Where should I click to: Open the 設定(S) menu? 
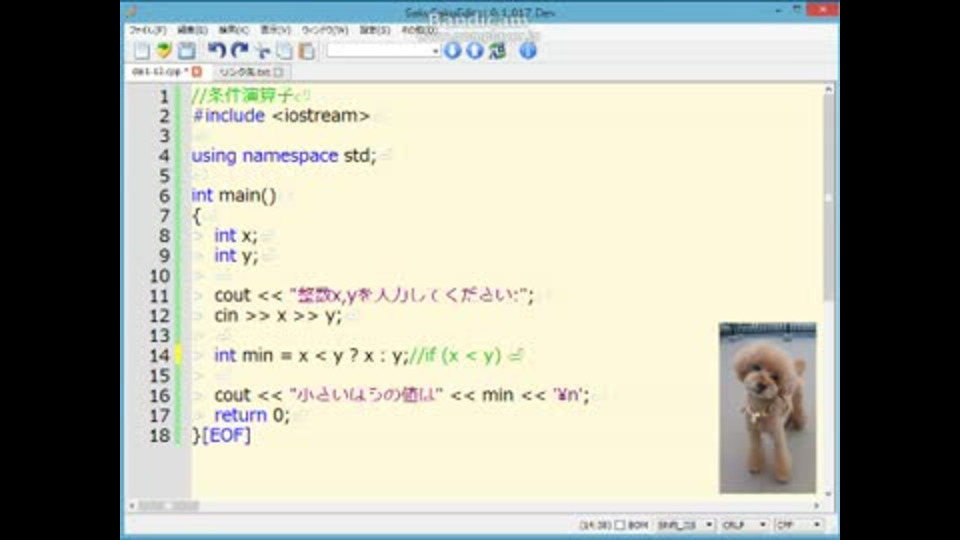click(x=375, y=29)
